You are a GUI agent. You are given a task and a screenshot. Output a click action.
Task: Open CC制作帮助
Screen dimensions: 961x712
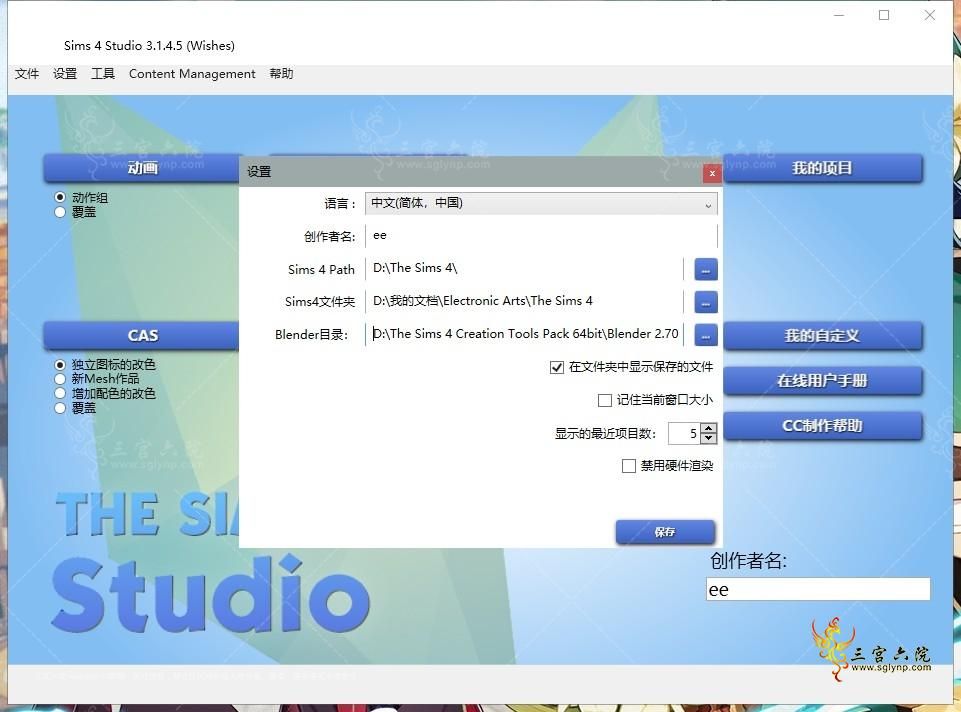(x=822, y=425)
